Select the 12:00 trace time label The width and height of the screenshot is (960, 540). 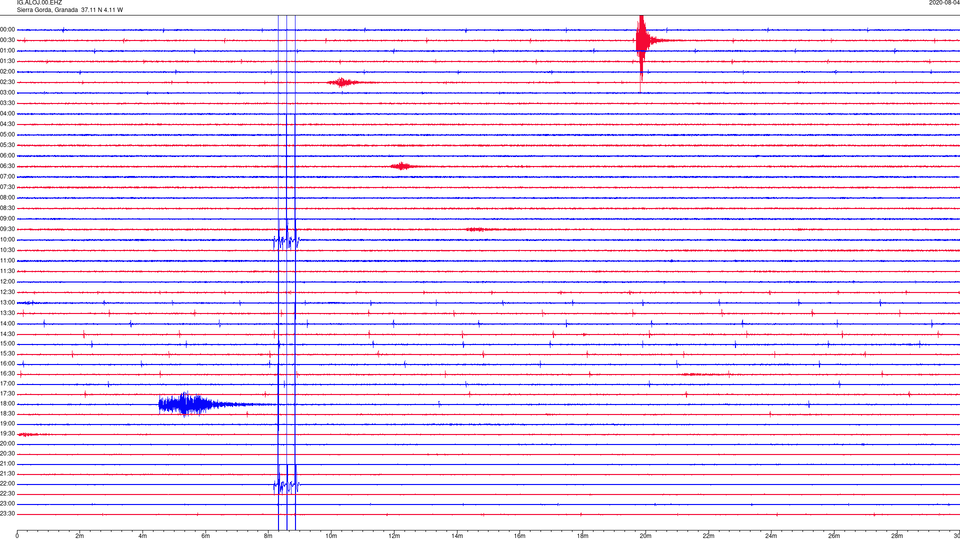click(7, 282)
